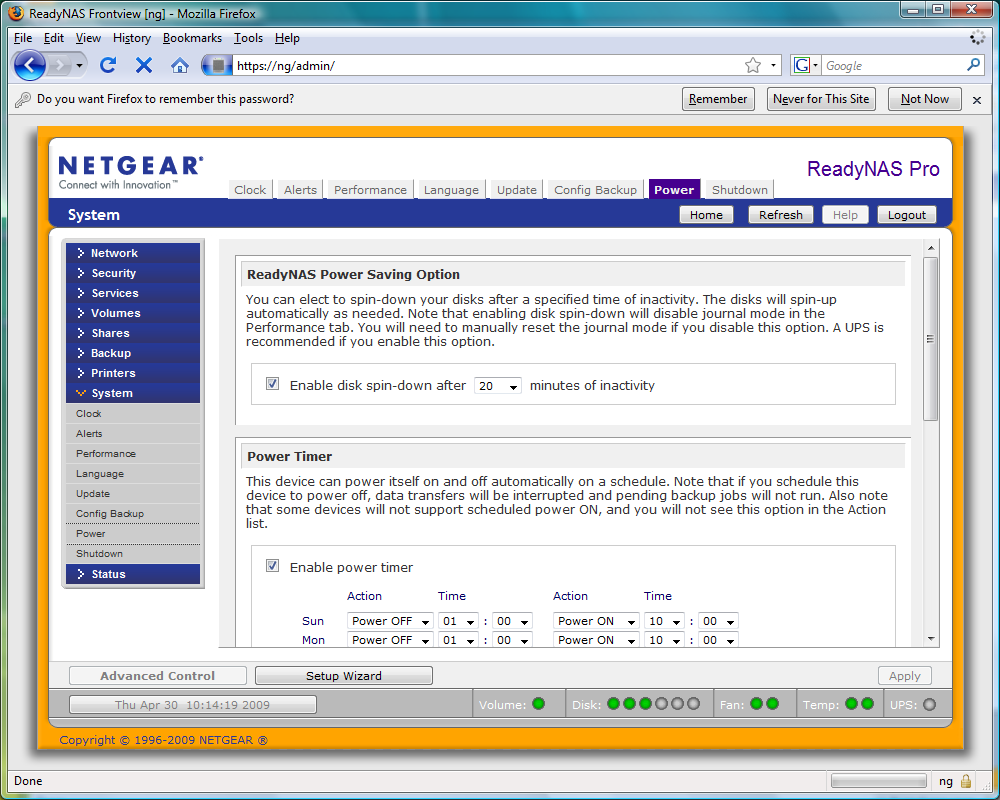Switch to the Performance tab
The image size is (1000, 800).
[x=370, y=189]
